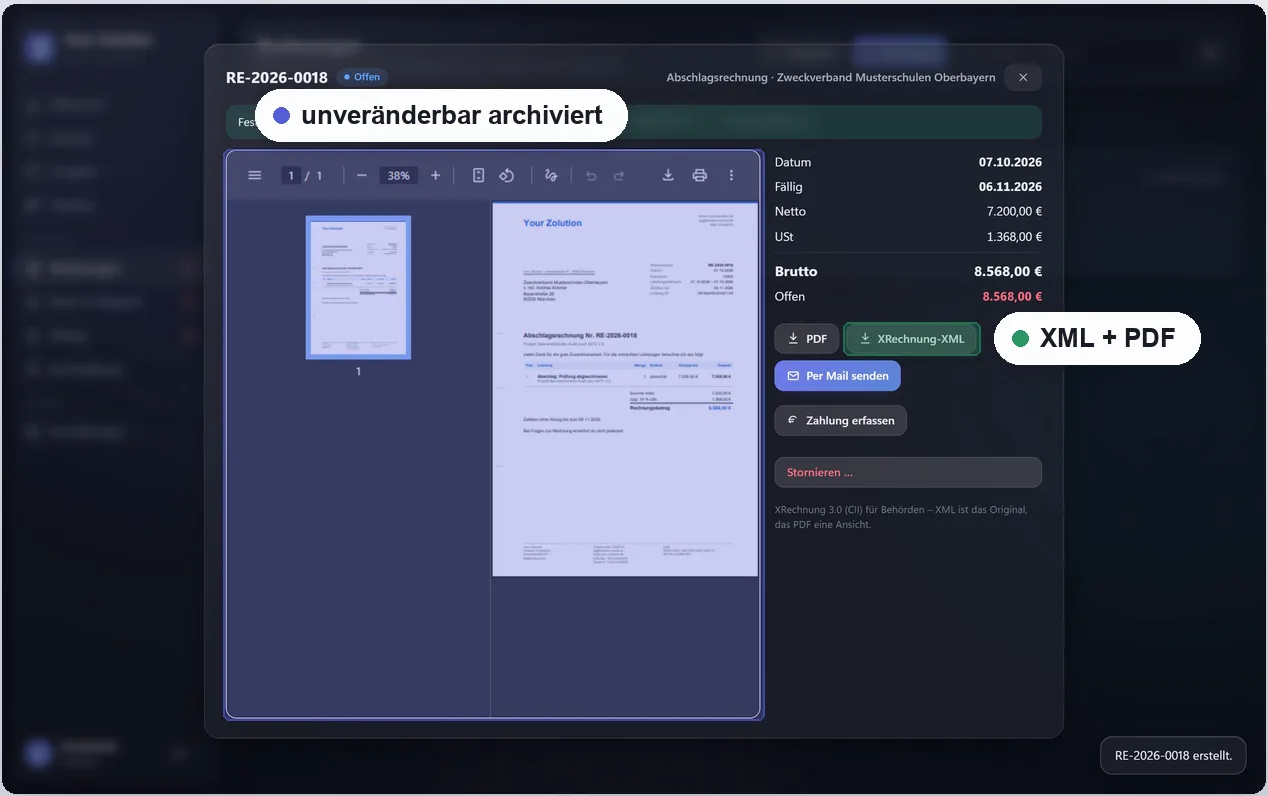Viewport: 1268px width, 796px height.
Task: Open Zahlung erfassen to record payment
Action: coord(841,420)
